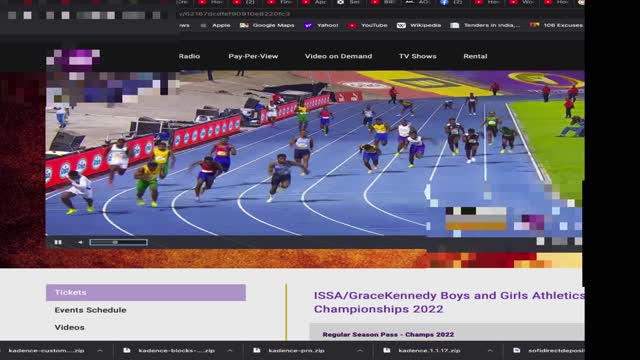The width and height of the screenshot is (640, 360).
Task: Open Events Schedule in the sidebar
Action: click(x=90, y=310)
